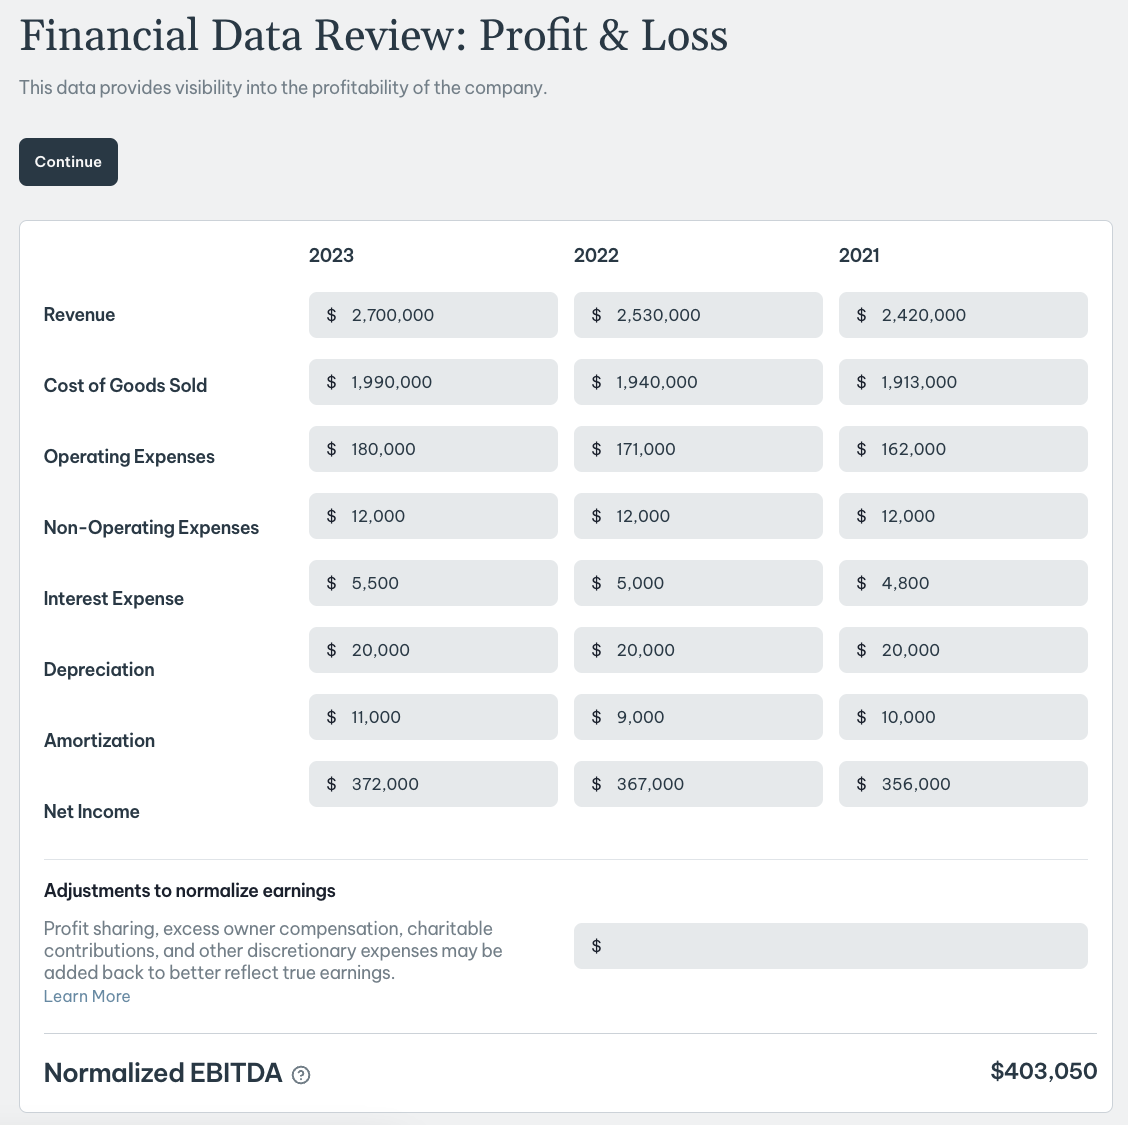Click the Normalized EBITDA help icon
1128x1125 pixels.
click(301, 1075)
